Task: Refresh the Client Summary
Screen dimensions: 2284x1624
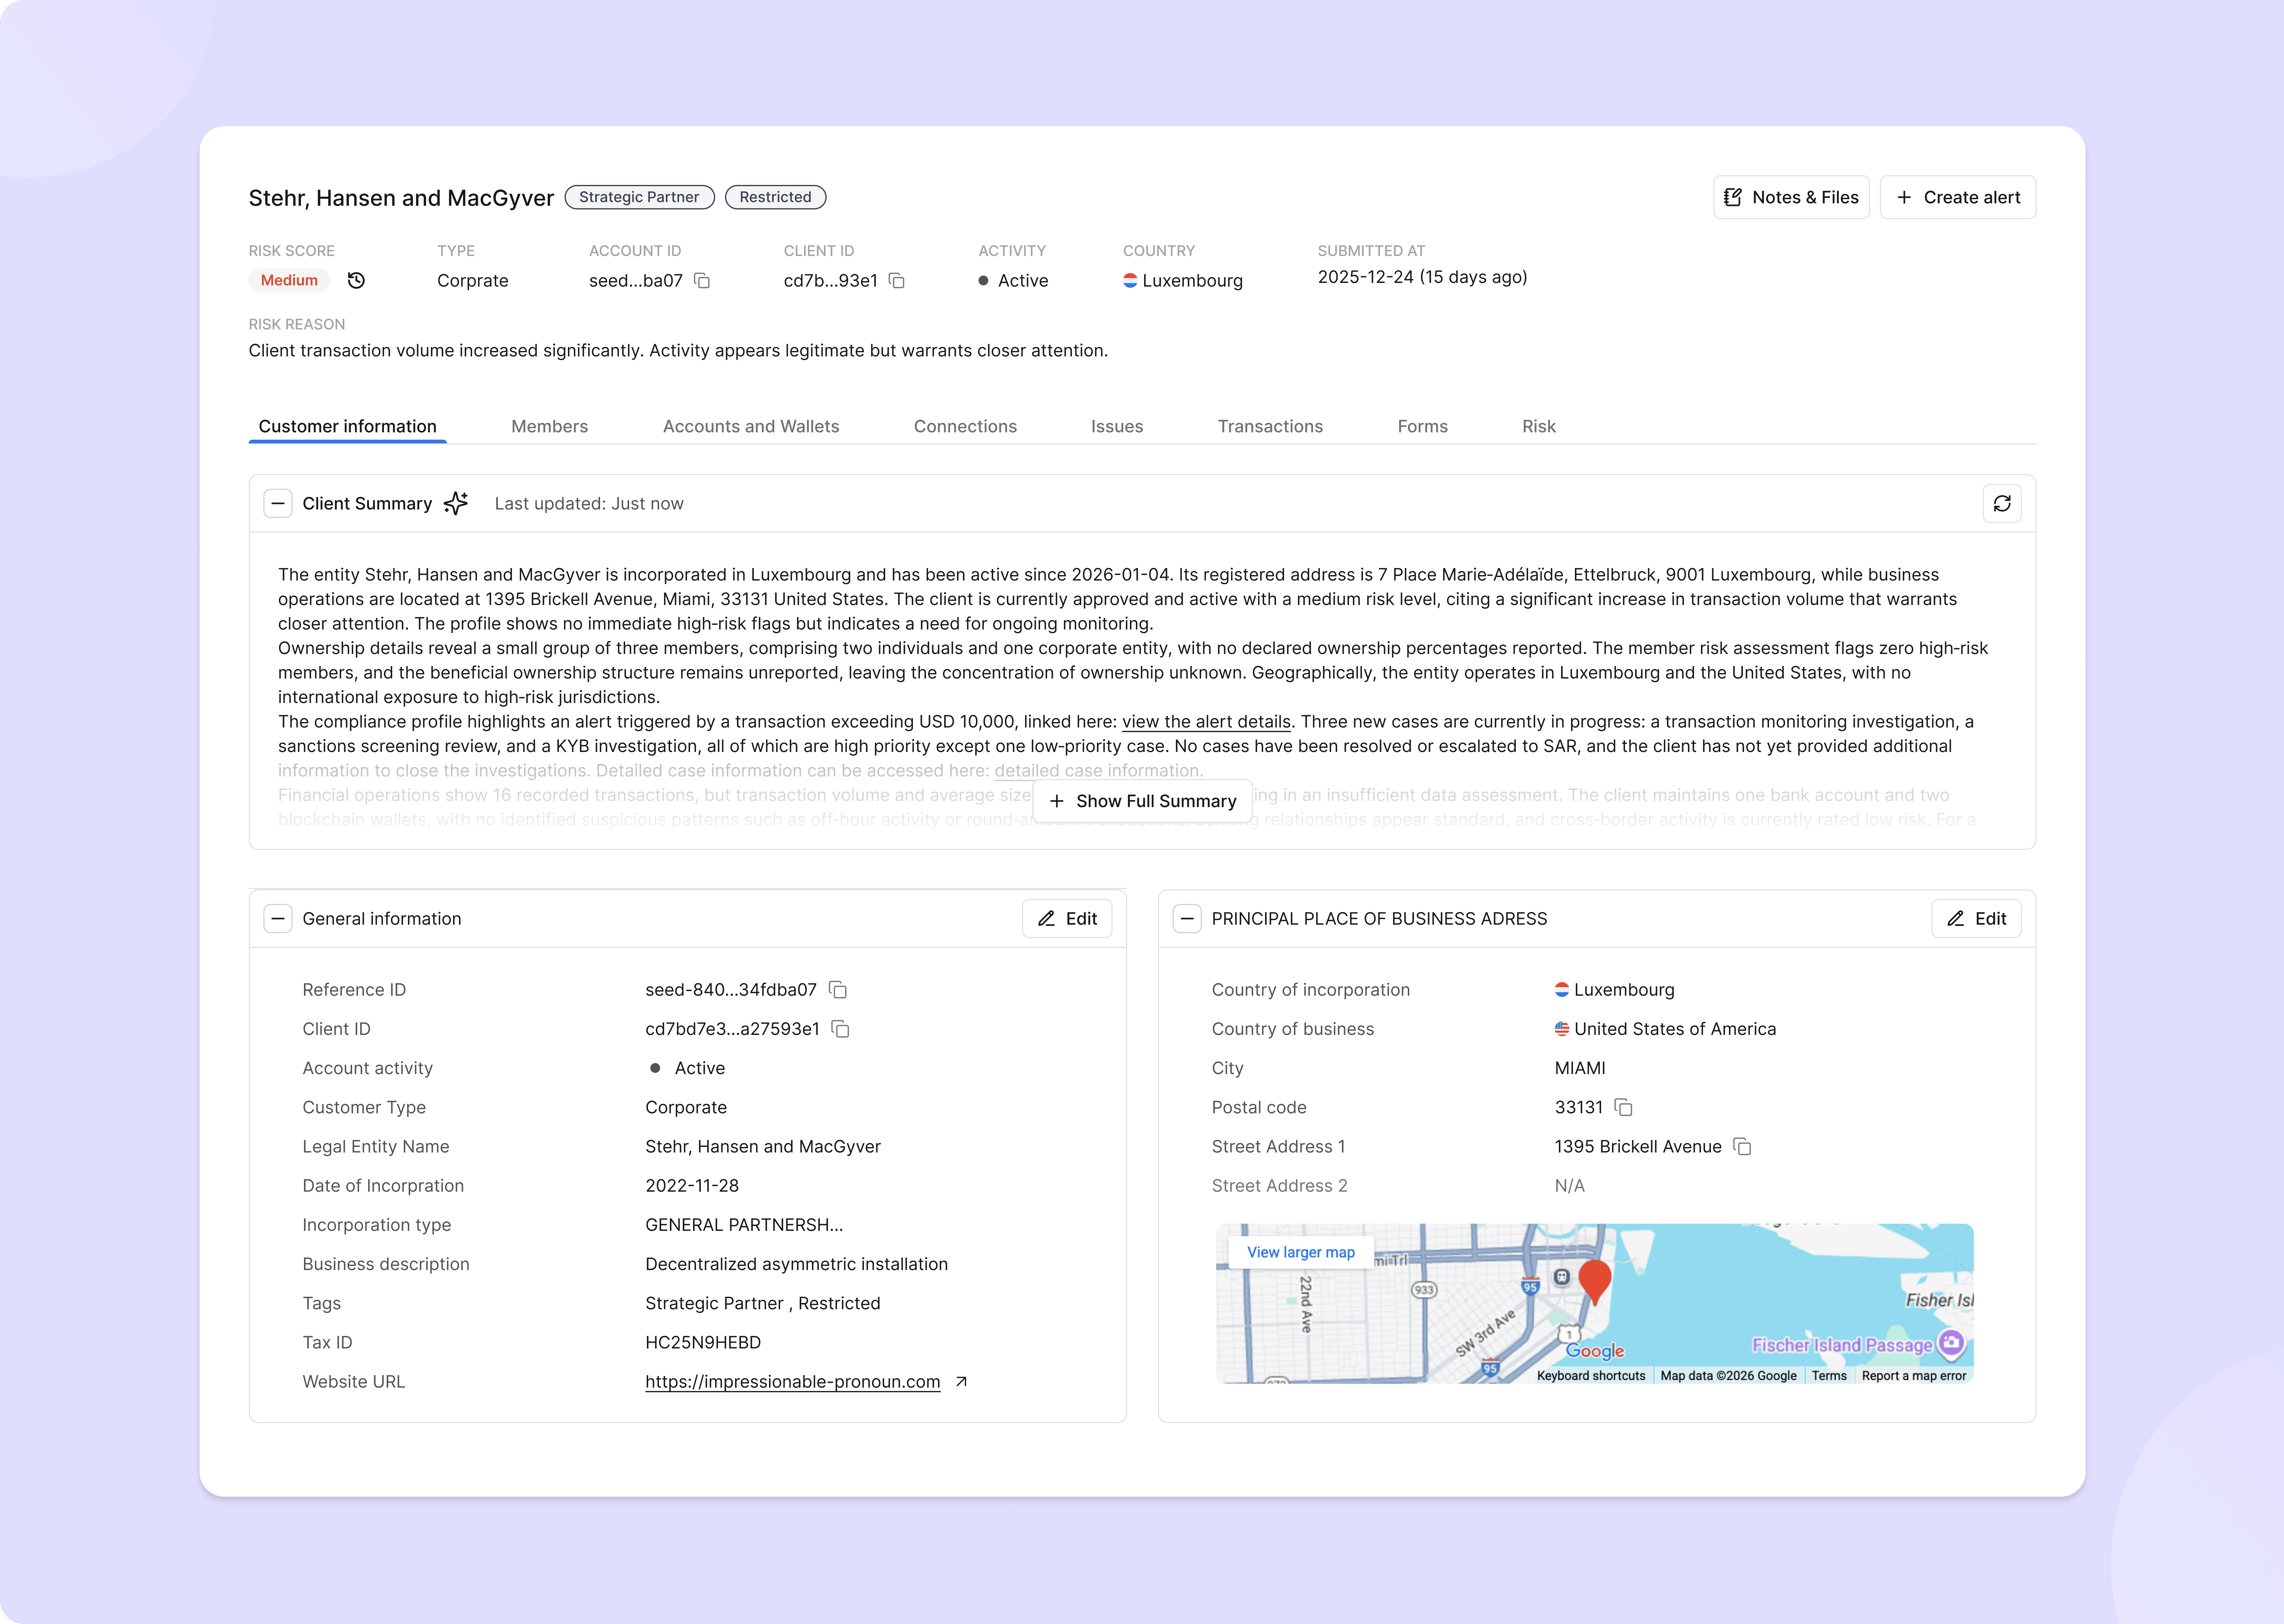Action: [2001, 504]
